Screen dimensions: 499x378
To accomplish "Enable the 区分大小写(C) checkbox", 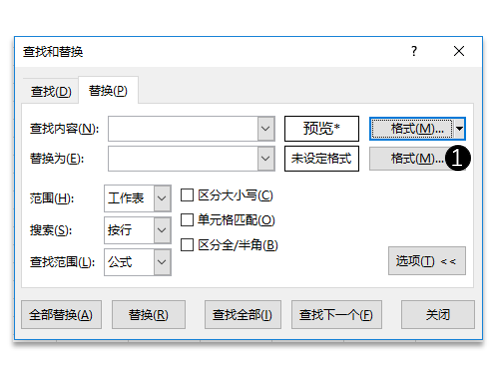I will [x=187, y=195].
